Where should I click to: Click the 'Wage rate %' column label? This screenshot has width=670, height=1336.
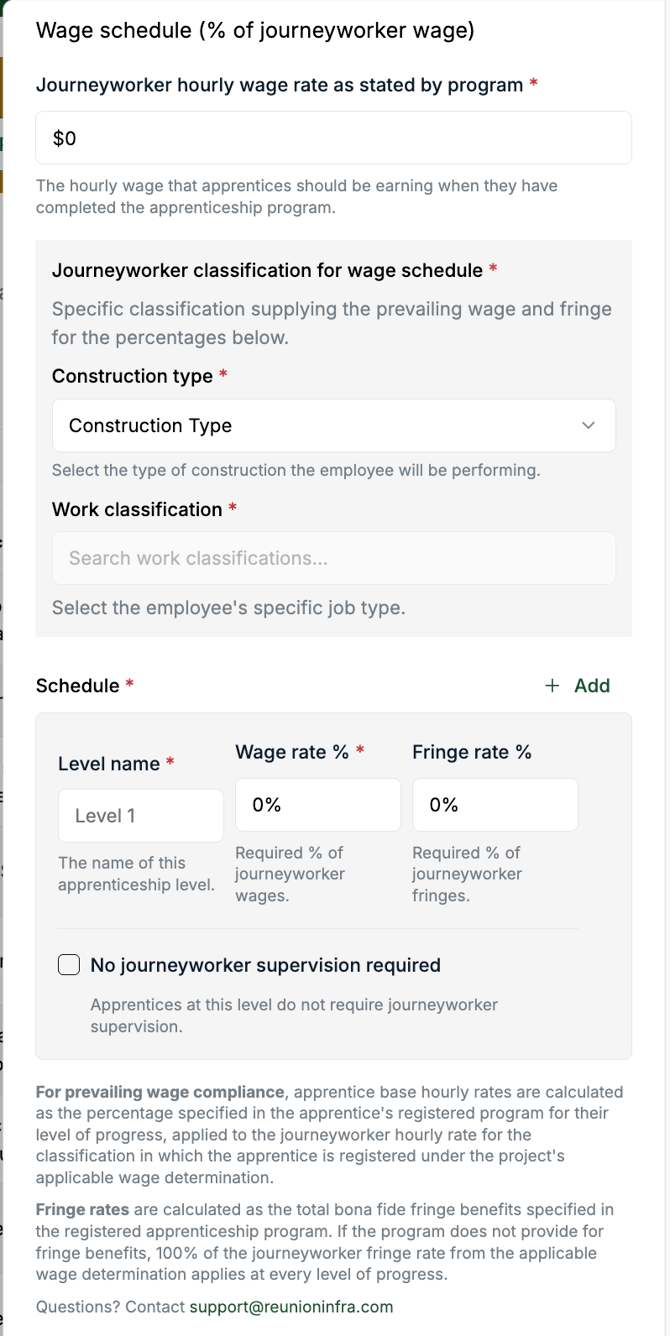click(292, 752)
